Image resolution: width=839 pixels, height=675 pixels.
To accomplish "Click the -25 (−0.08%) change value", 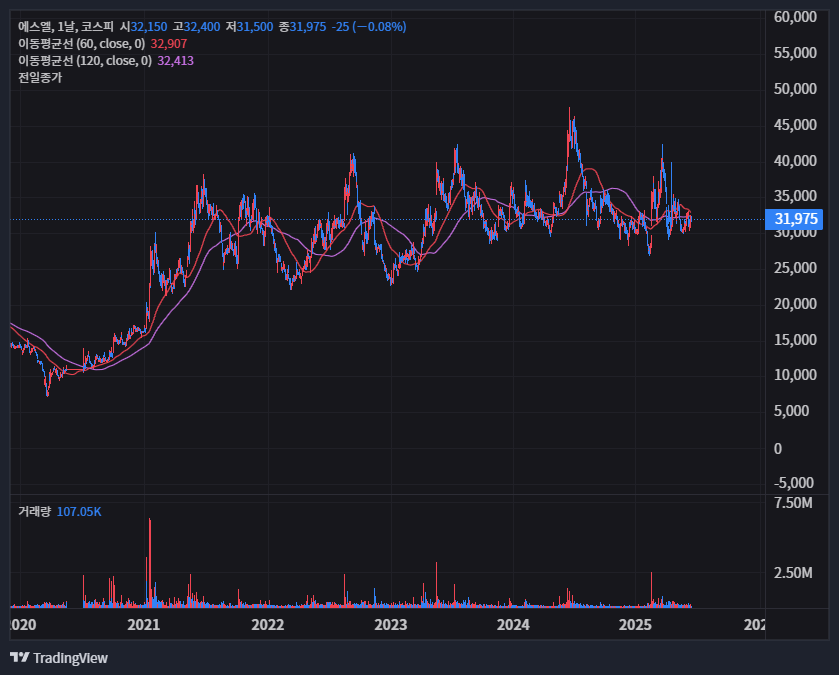I will coord(369,26).
